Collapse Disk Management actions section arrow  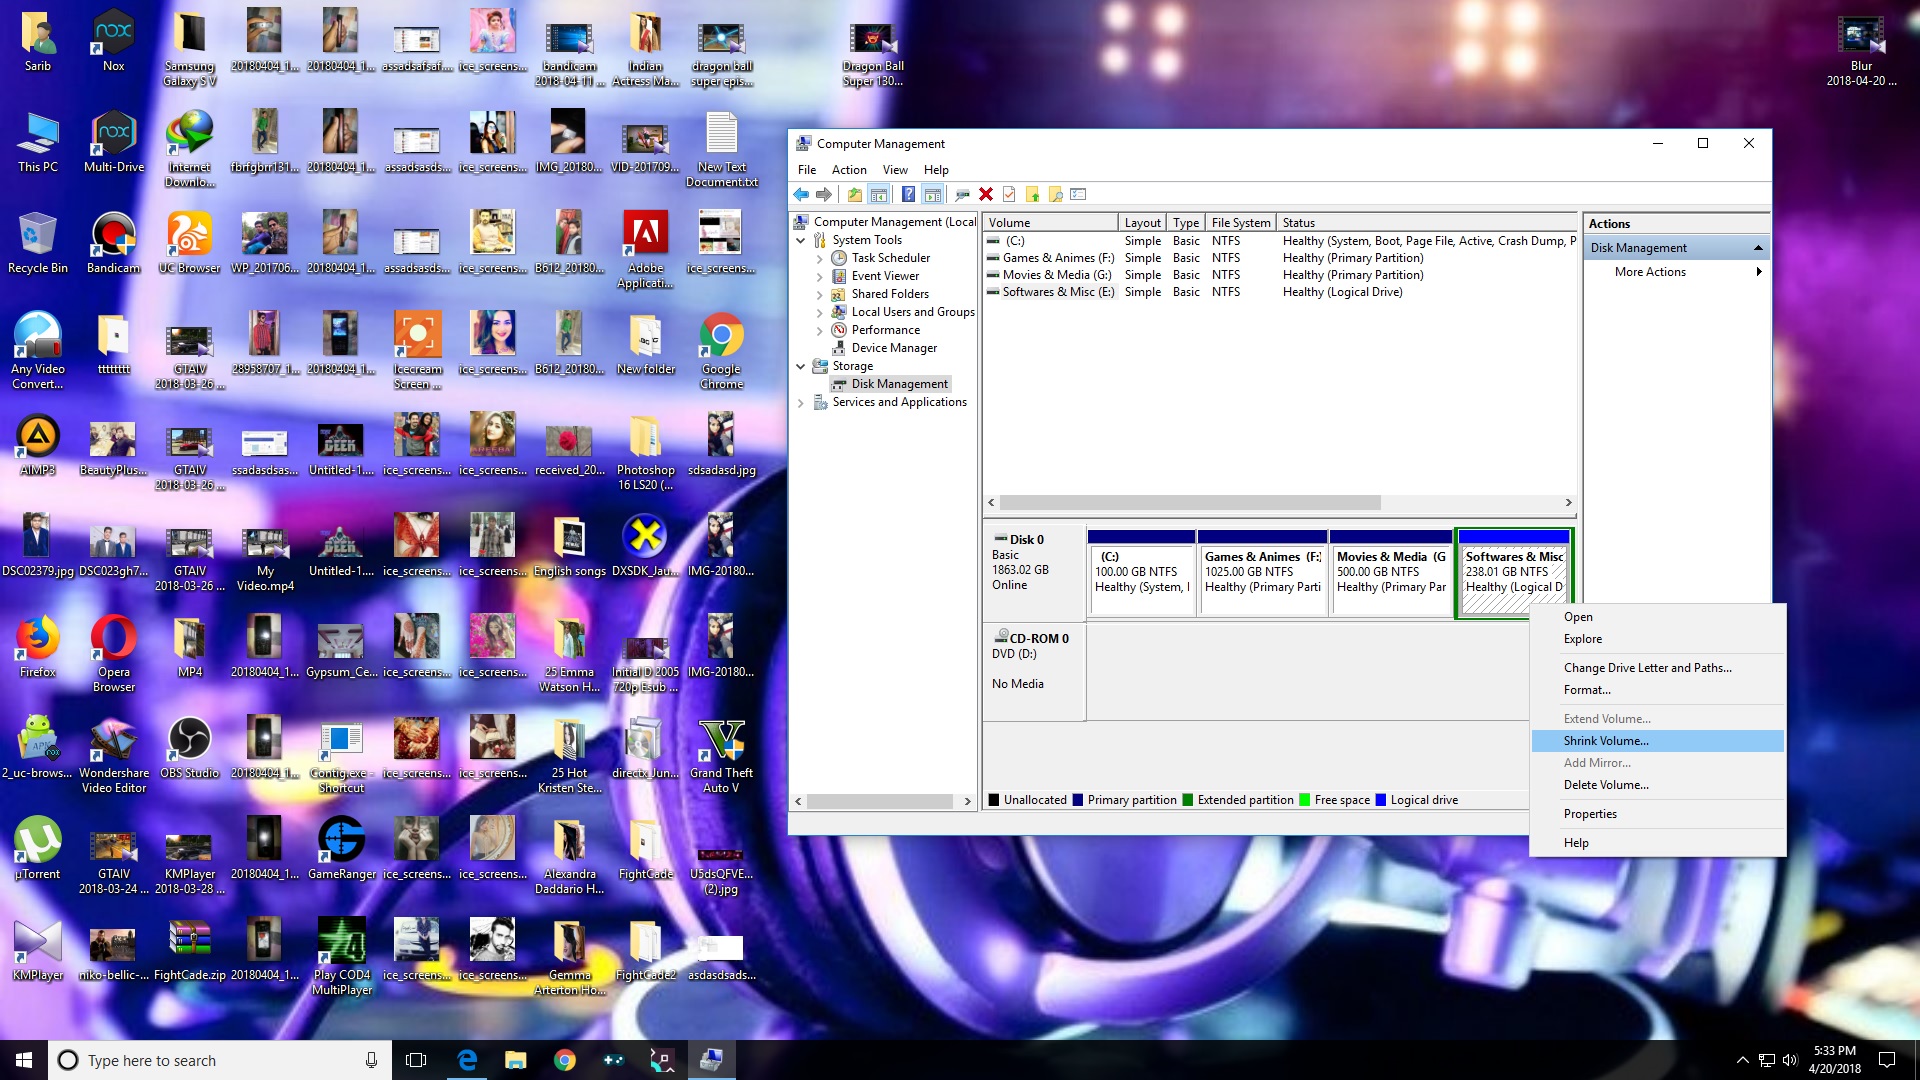pyautogui.click(x=1757, y=248)
